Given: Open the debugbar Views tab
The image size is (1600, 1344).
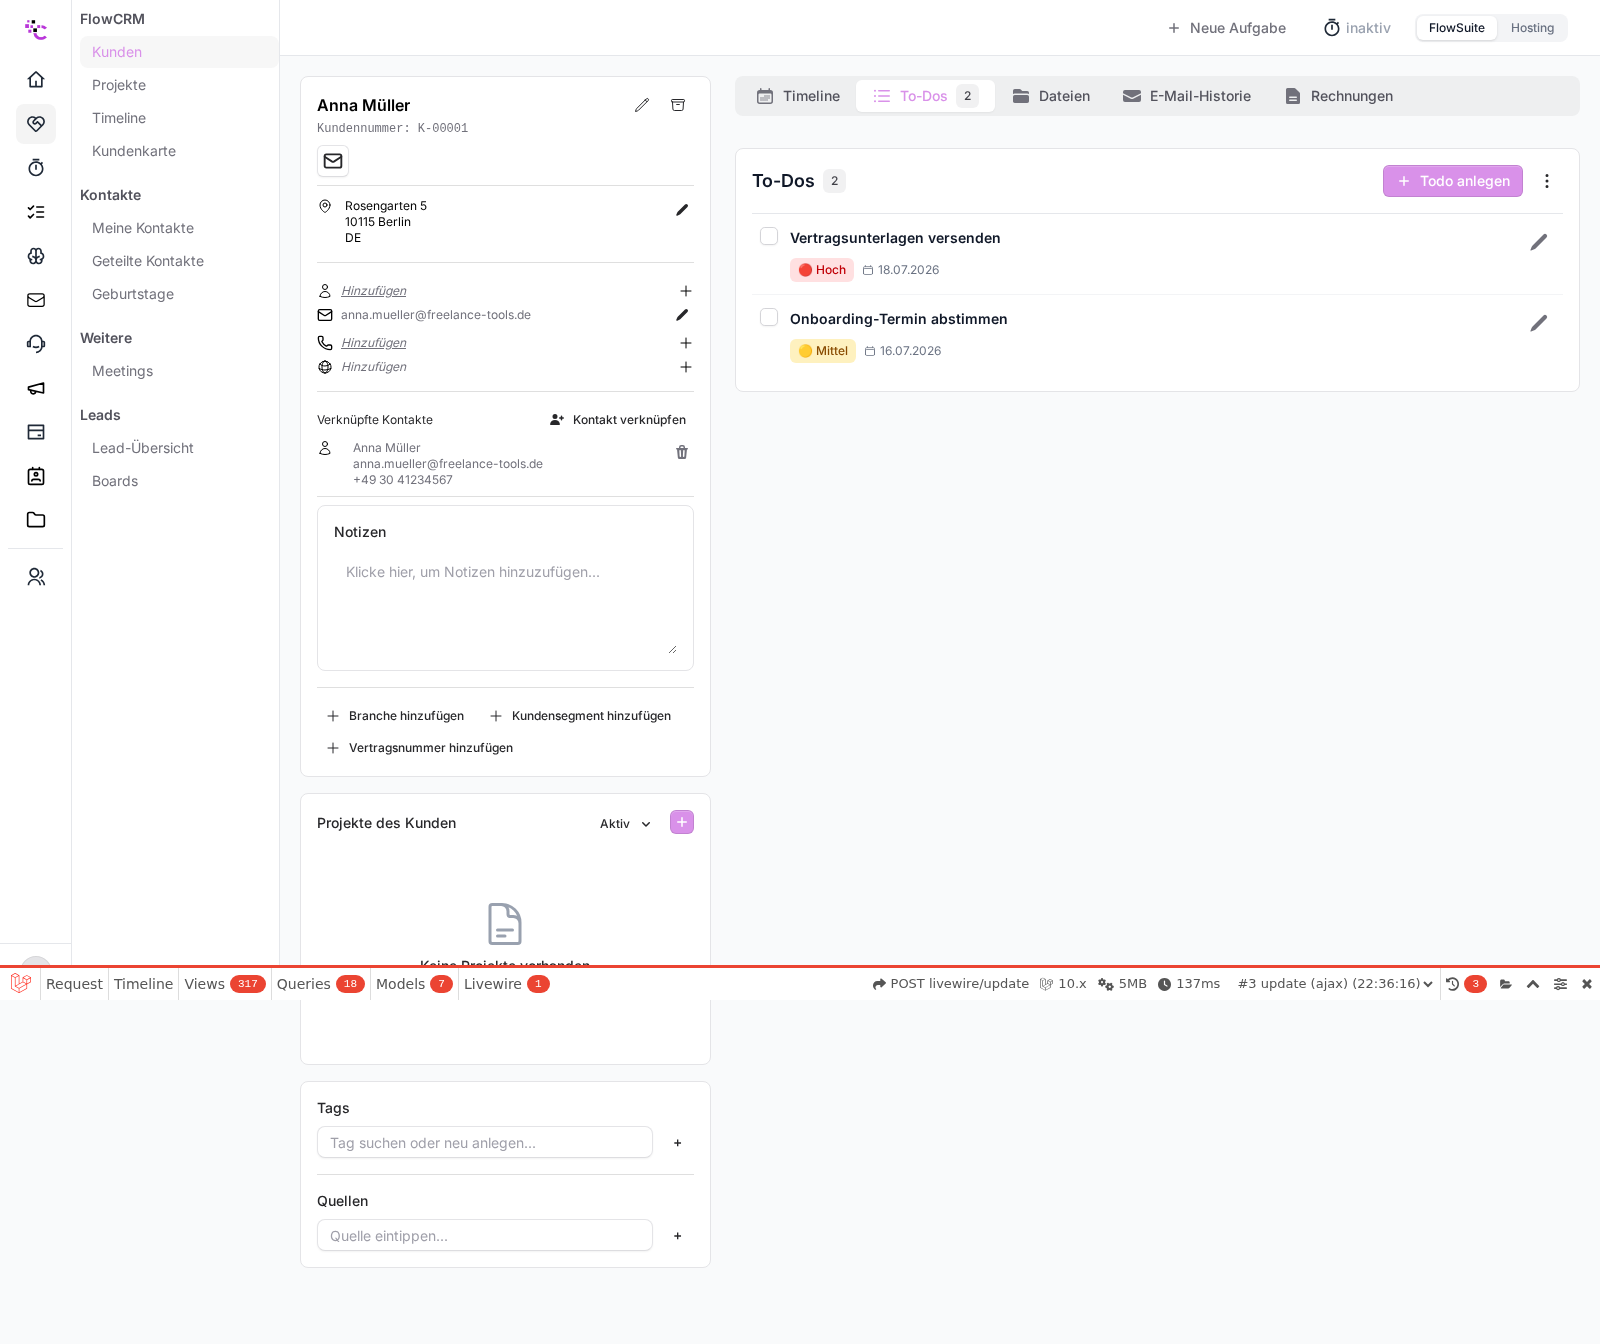Looking at the screenshot, I should point(224,984).
